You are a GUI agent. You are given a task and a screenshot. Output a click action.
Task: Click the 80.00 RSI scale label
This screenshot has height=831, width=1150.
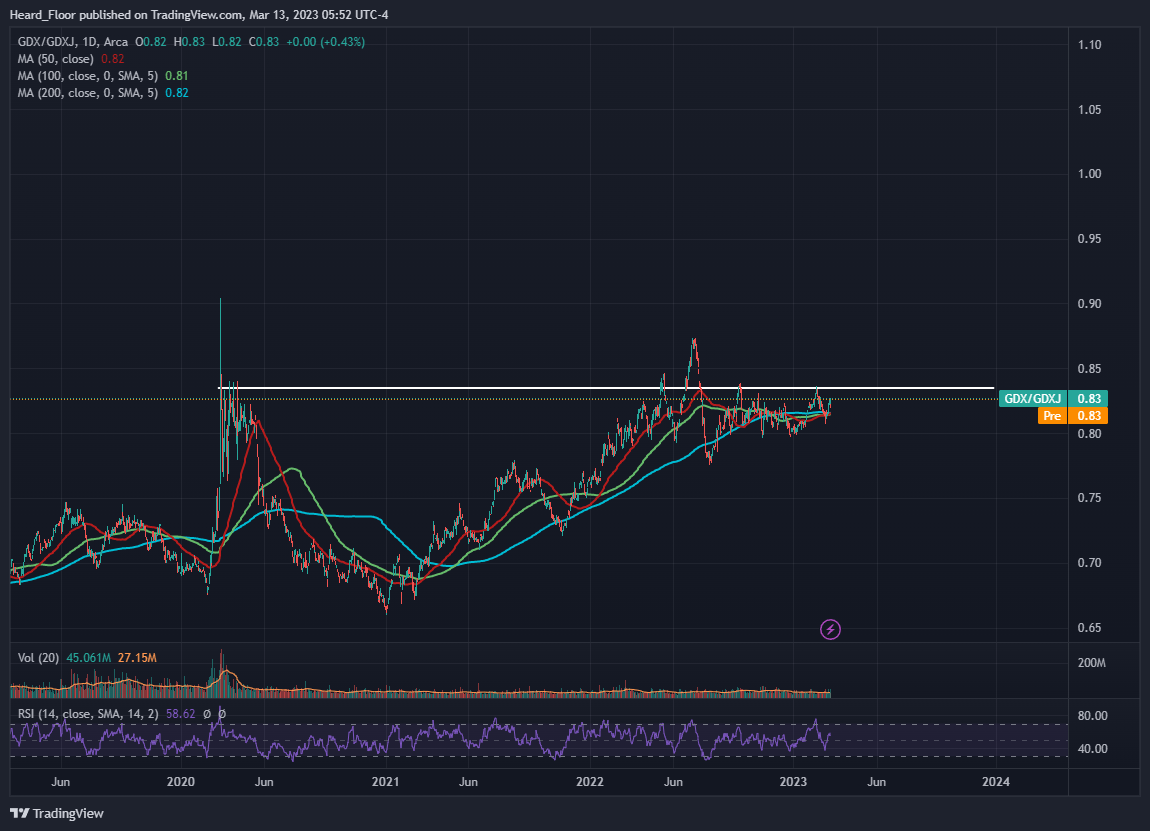[1092, 716]
